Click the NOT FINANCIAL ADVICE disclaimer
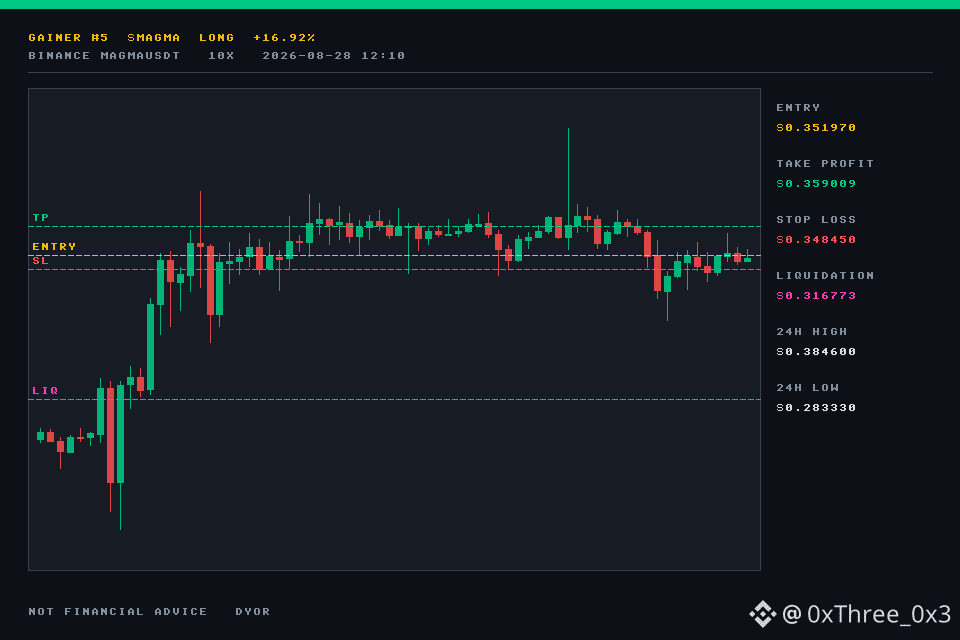This screenshot has width=960, height=640. pyautogui.click(x=118, y=612)
